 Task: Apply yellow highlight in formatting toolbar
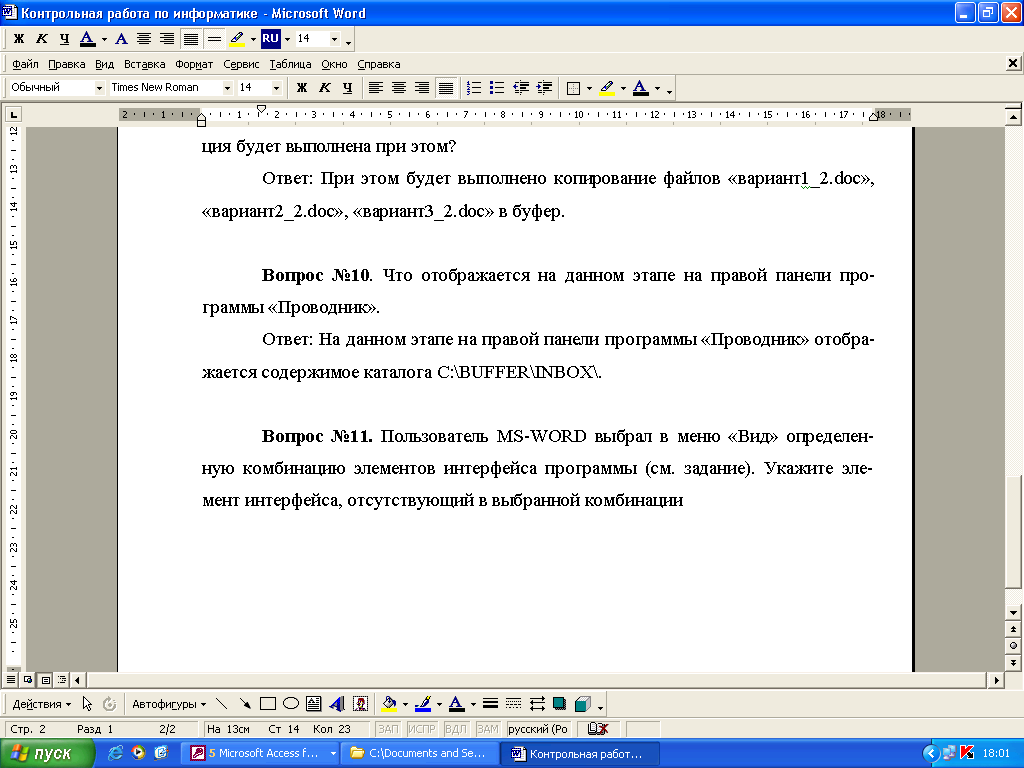pyautogui.click(x=607, y=88)
